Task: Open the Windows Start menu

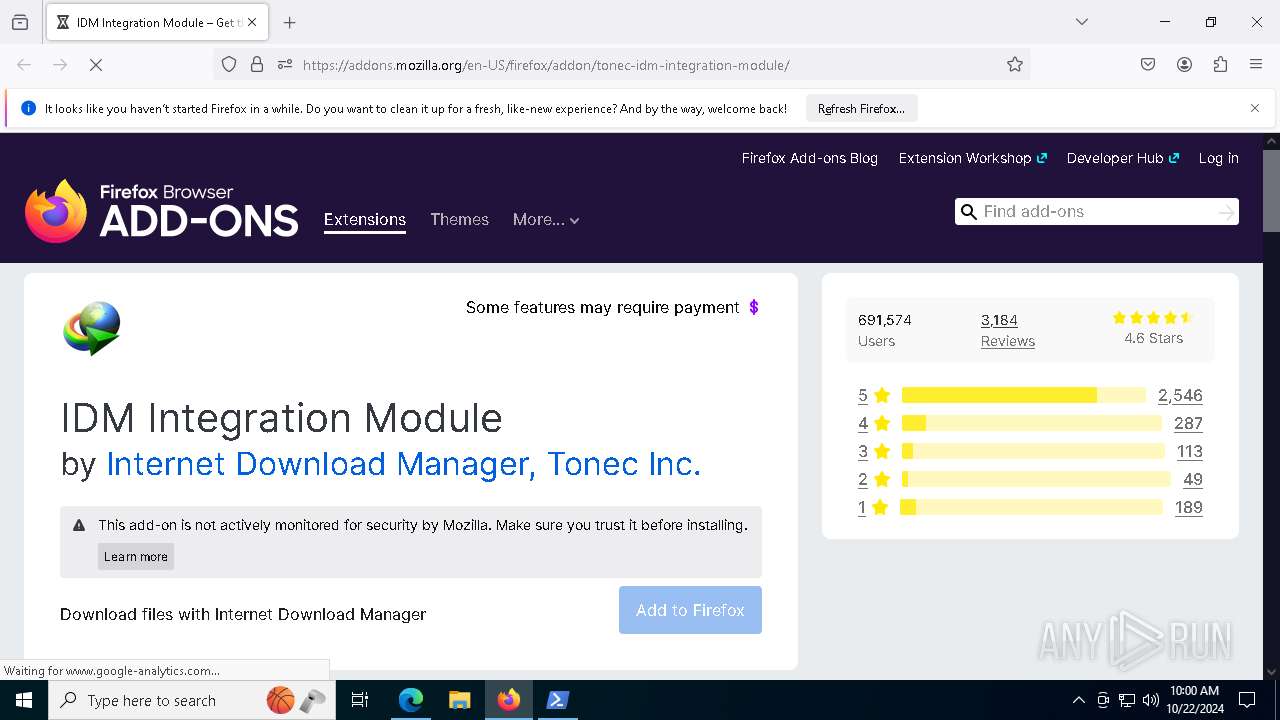Action: tap(24, 700)
